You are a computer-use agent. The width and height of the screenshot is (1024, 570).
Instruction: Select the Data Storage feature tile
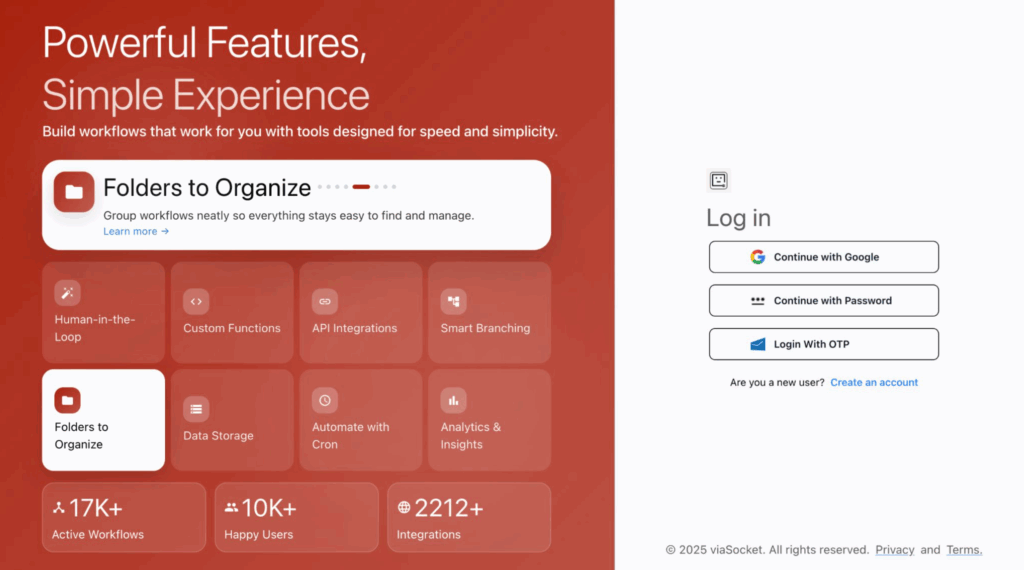click(x=232, y=420)
